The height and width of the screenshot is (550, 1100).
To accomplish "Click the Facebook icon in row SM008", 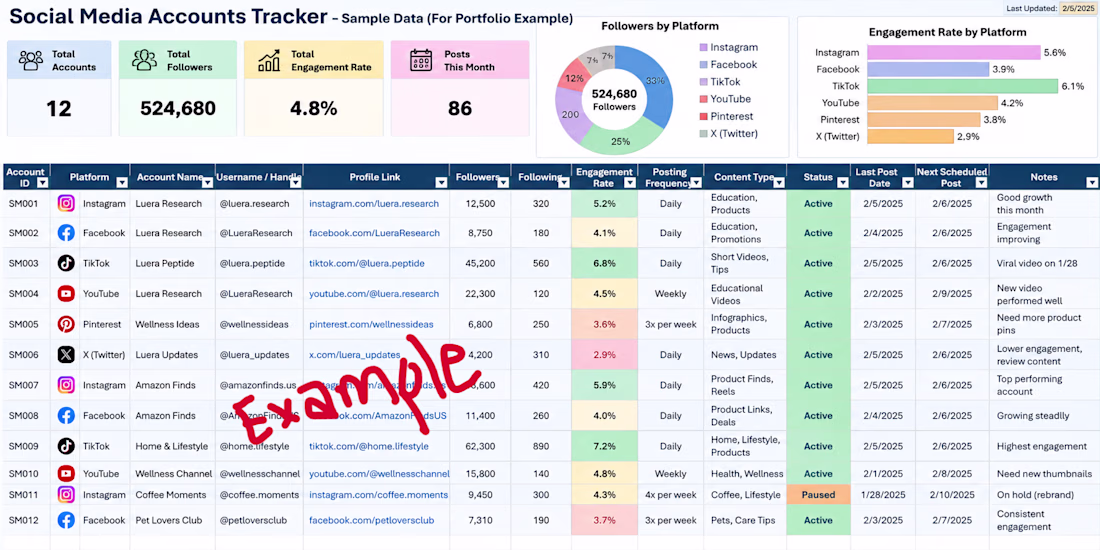I will [66, 415].
